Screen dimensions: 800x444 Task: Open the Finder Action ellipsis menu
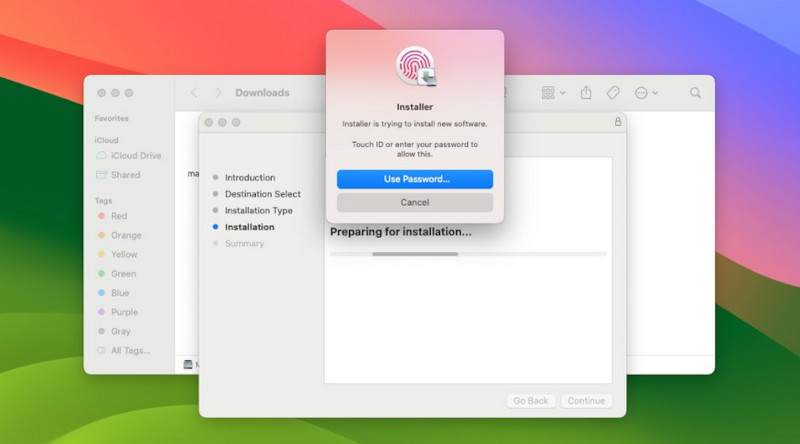[x=646, y=93]
